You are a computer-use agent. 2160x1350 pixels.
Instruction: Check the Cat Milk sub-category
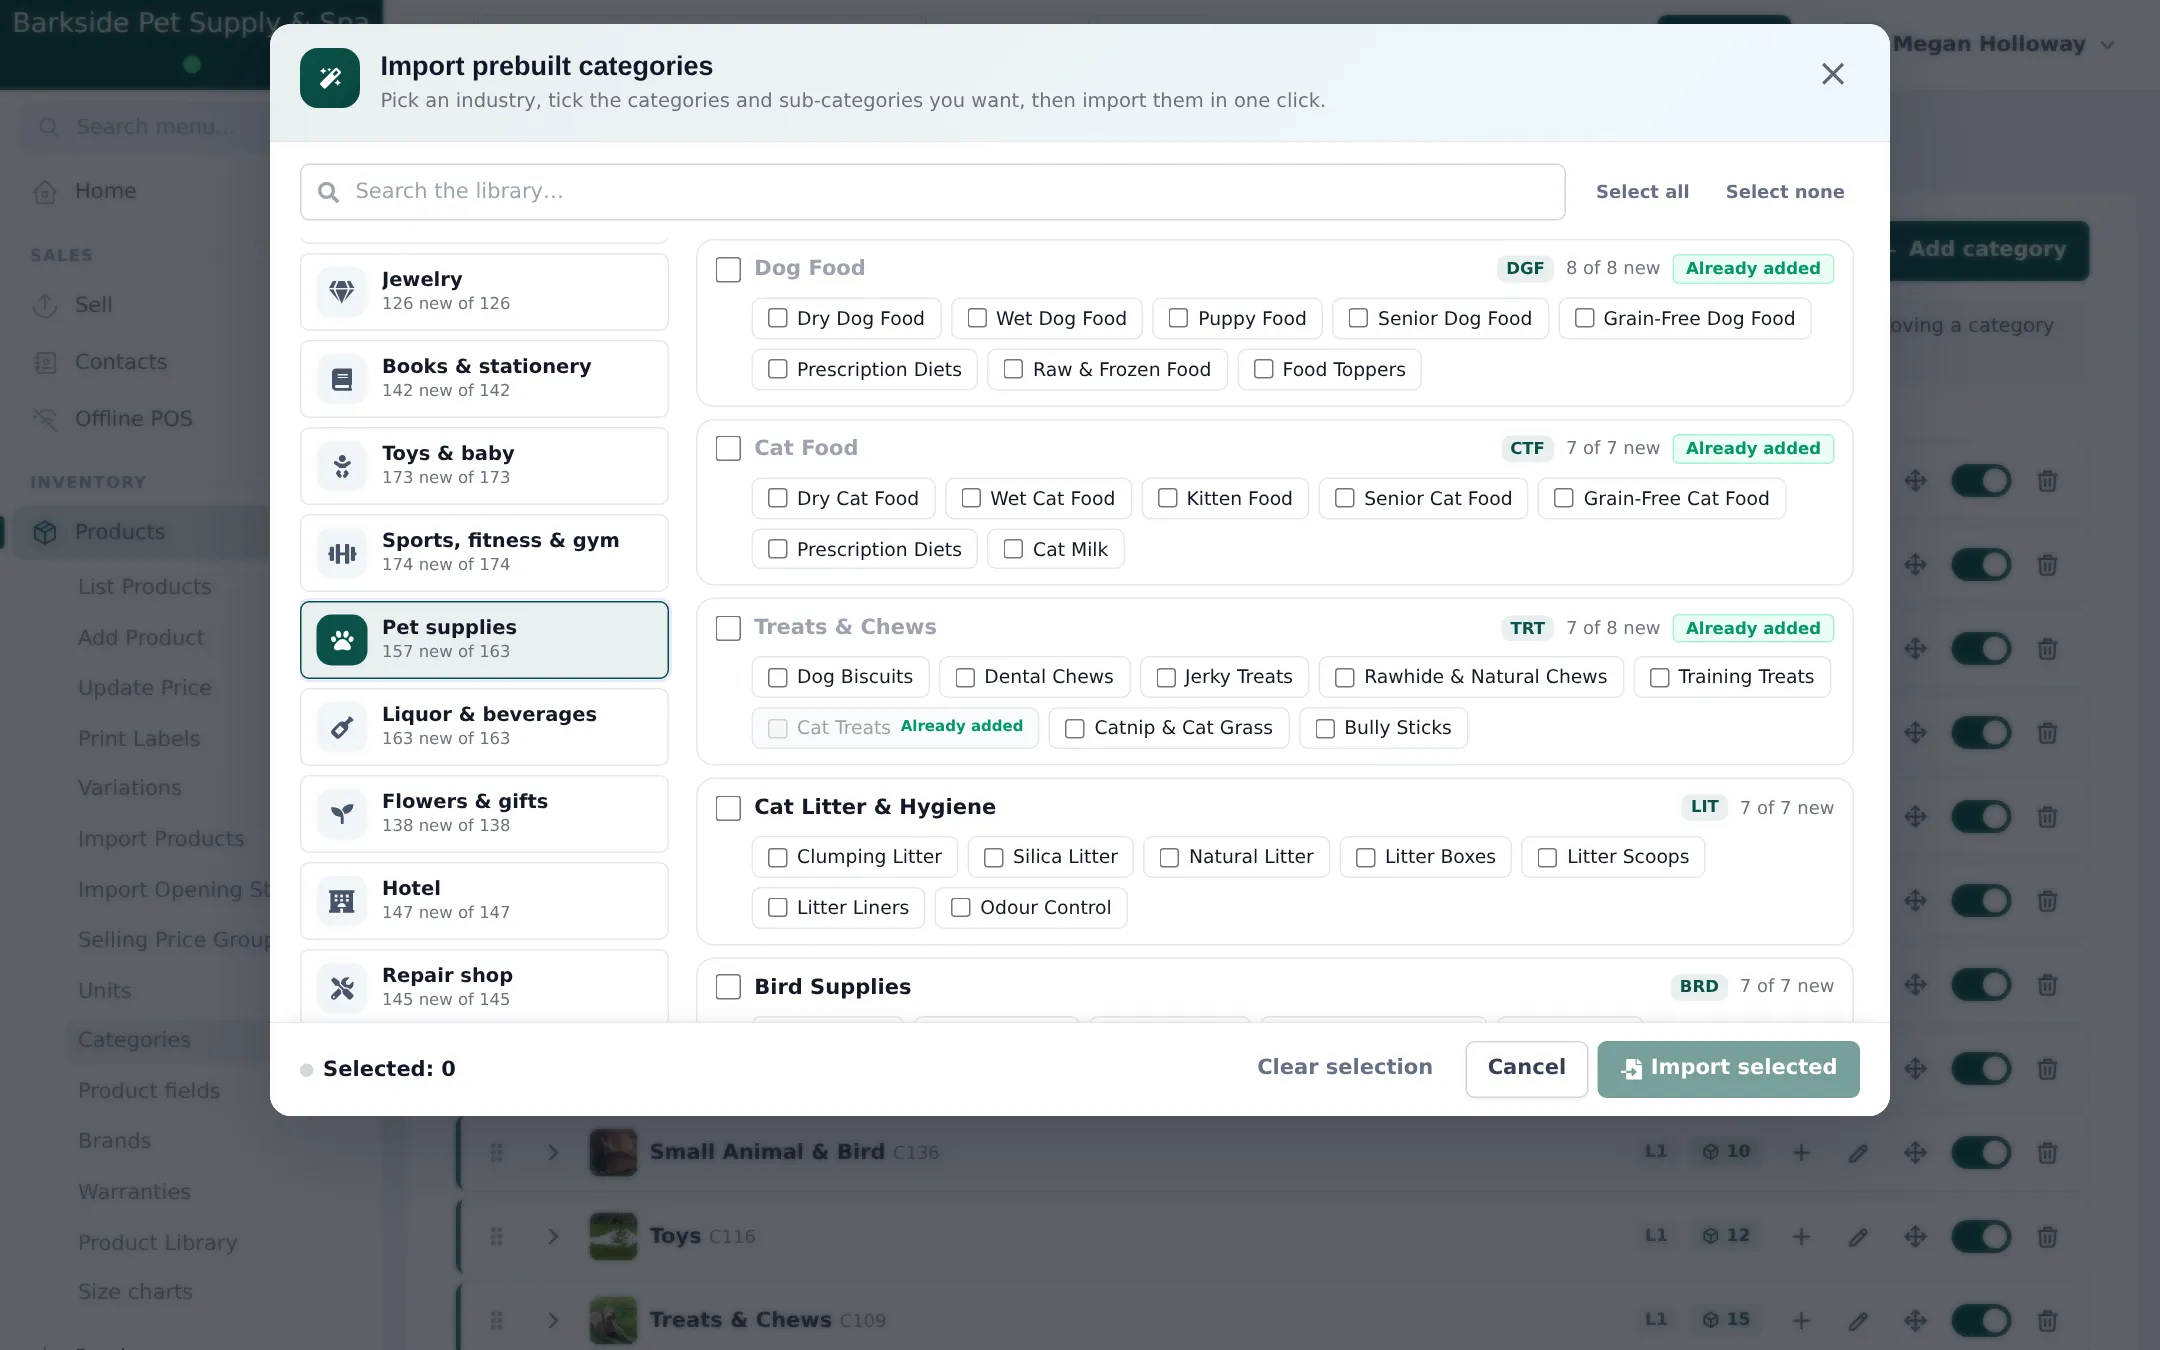point(1013,549)
